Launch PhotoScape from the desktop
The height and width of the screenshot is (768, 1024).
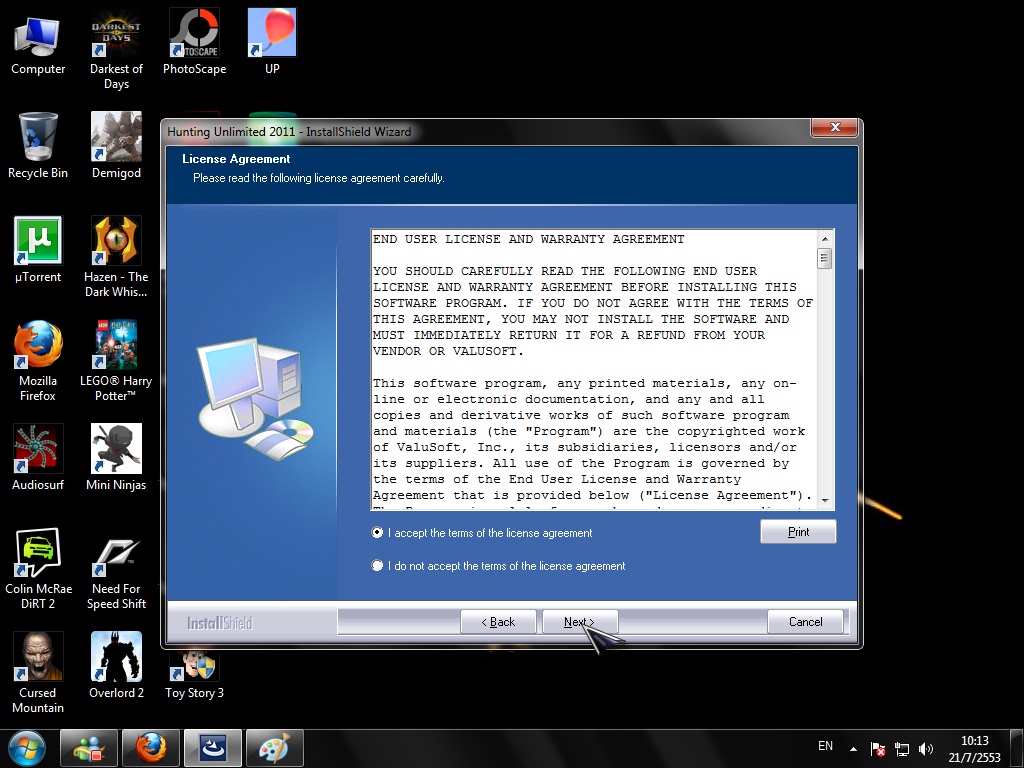click(194, 43)
